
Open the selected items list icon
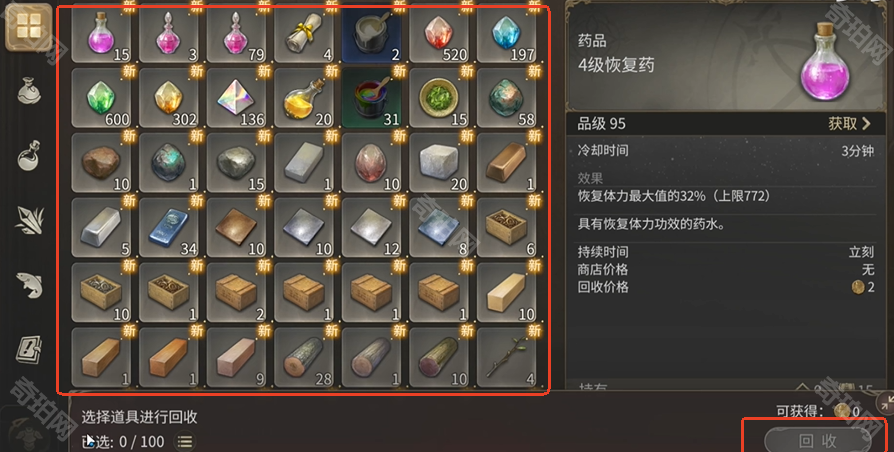tap(185, 441)
